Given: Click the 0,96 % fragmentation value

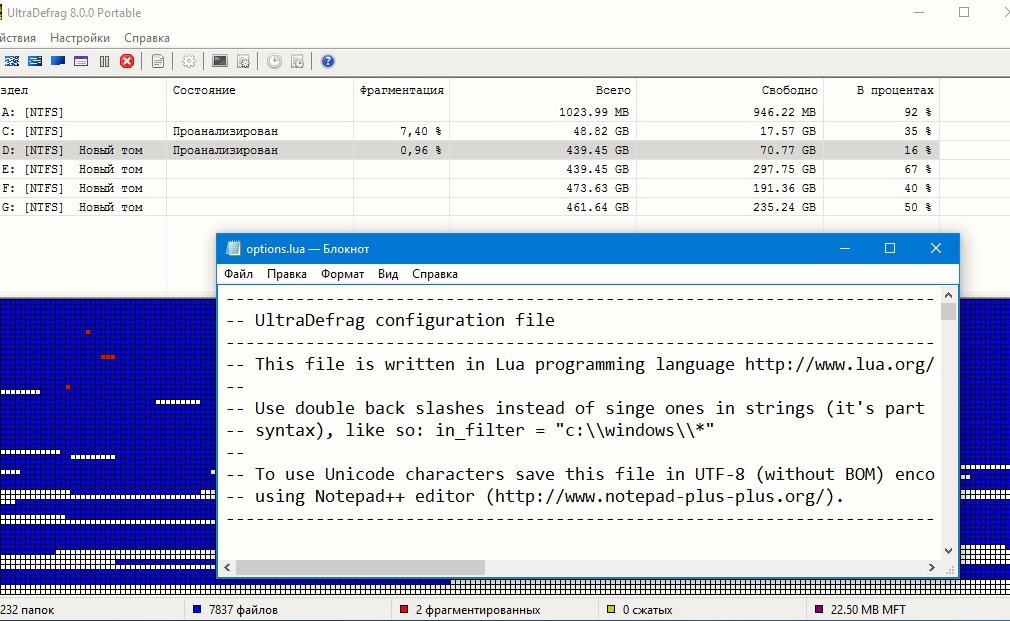Looking at the screenshot, I should pos(421,150).
